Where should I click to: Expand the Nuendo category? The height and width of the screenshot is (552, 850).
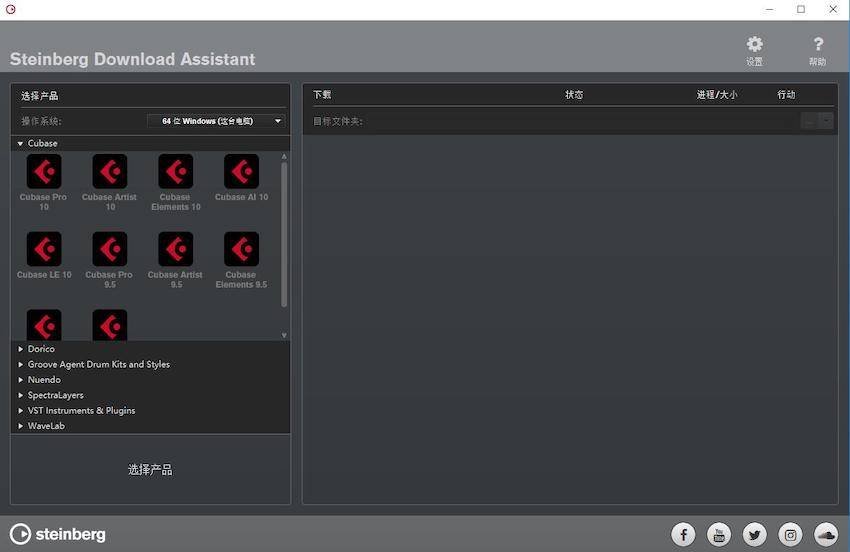coord(20,380)
